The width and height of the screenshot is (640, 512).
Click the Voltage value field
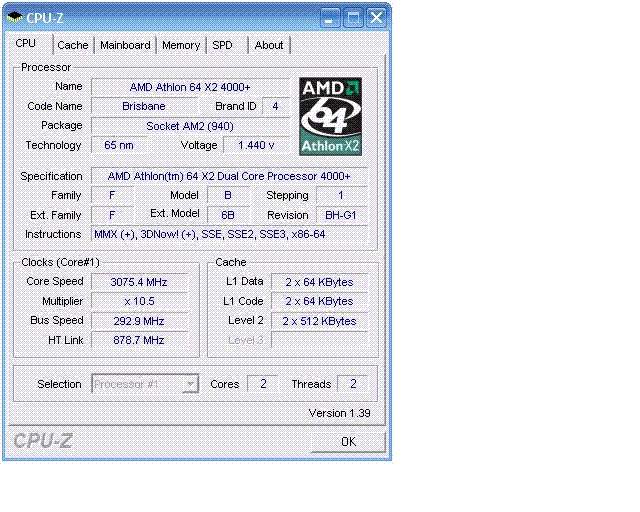tap(256, 145)
